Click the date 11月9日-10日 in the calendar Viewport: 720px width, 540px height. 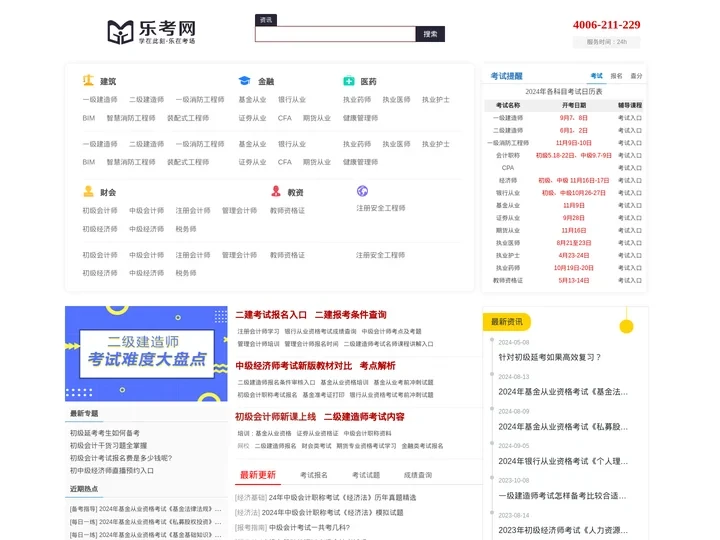coord(574,143)
